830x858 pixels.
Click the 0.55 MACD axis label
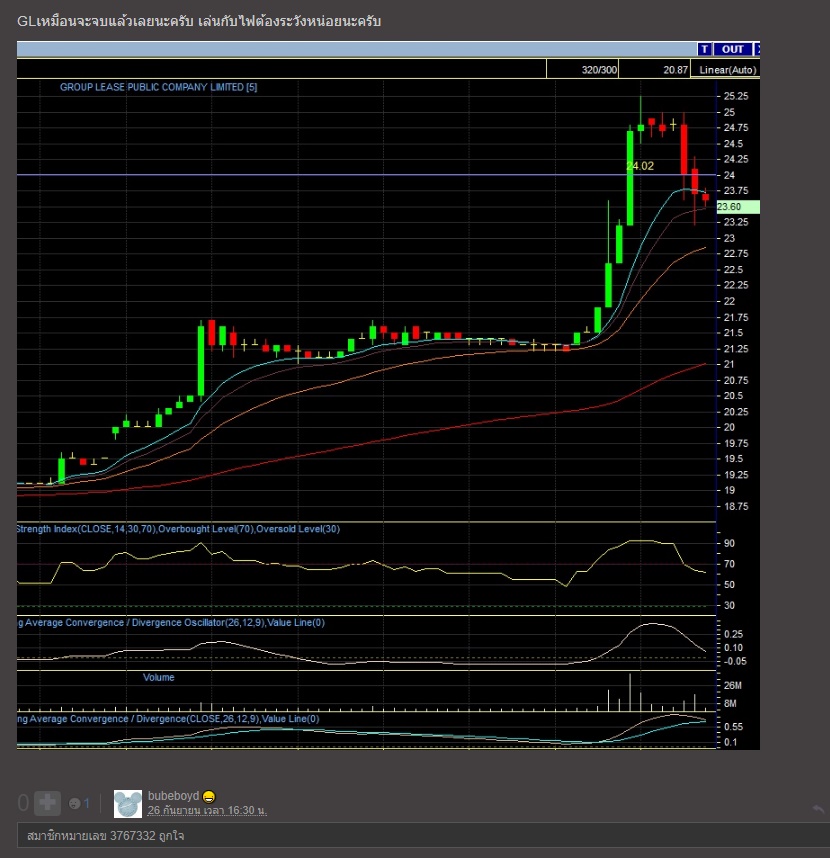coord(734,727)
